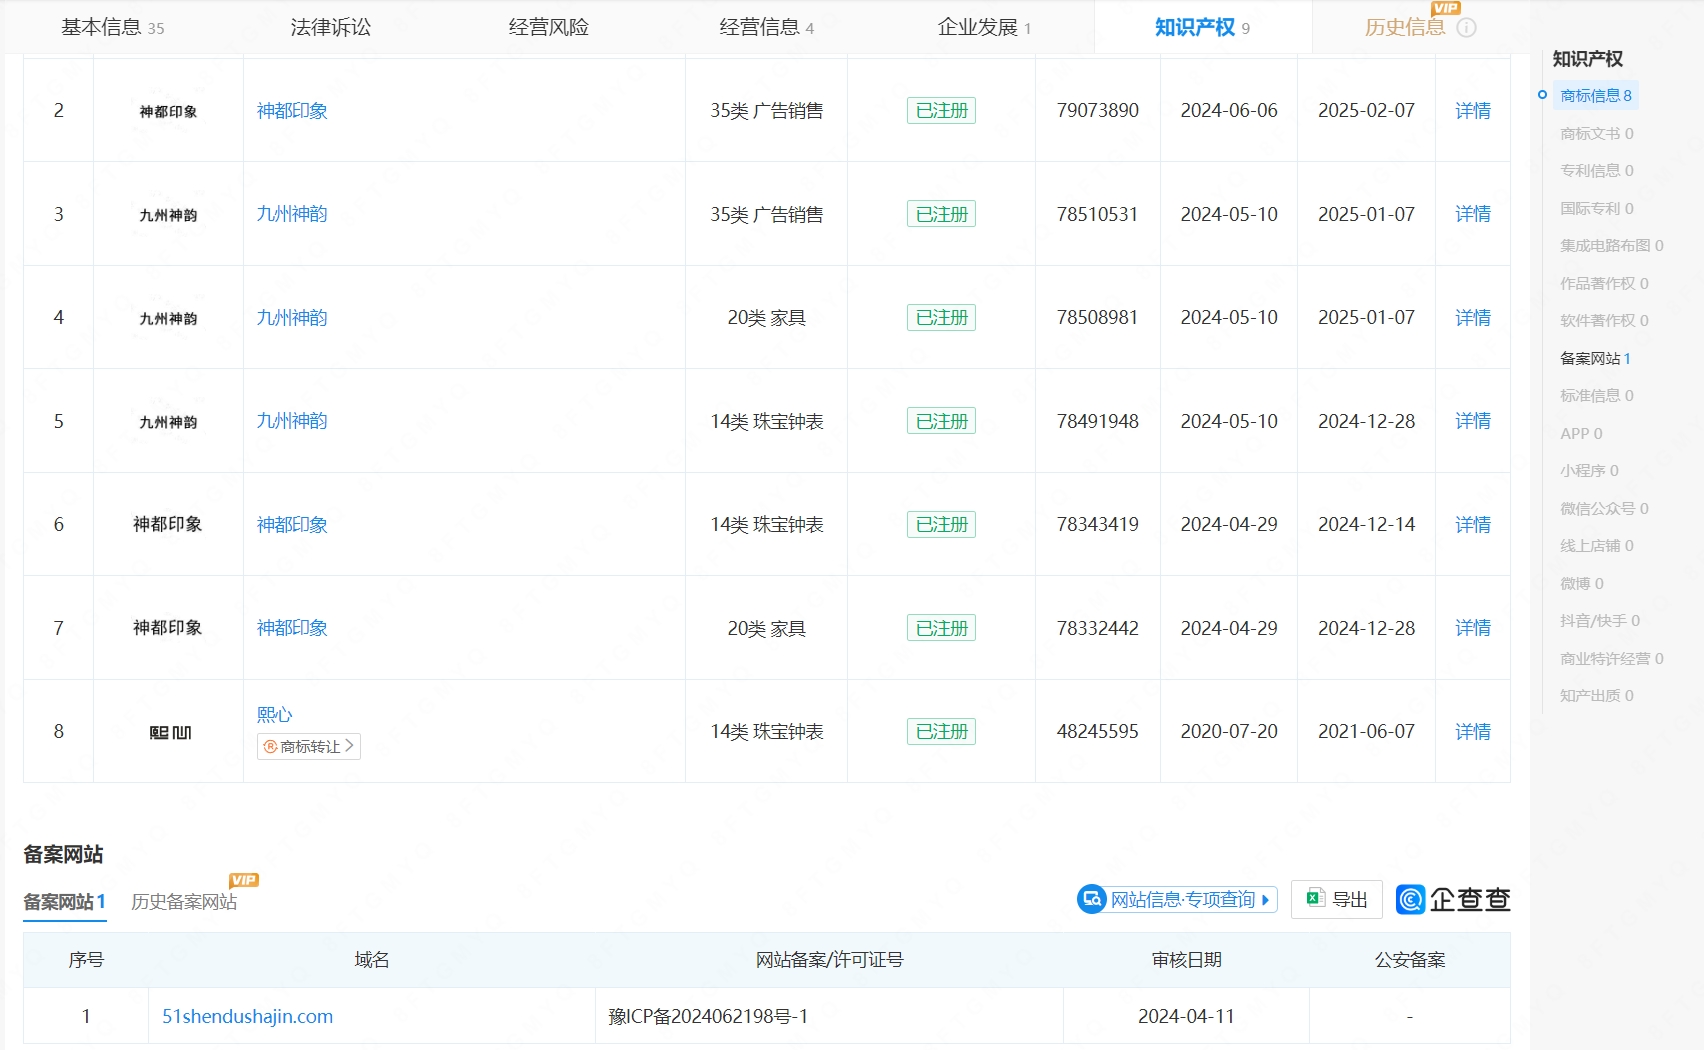The height and width of the screenshot is (1050, 1704).
Task: Jump to 国际专利 0 in sidebar
Action: pyautogui.click(x=1597, y=208)
